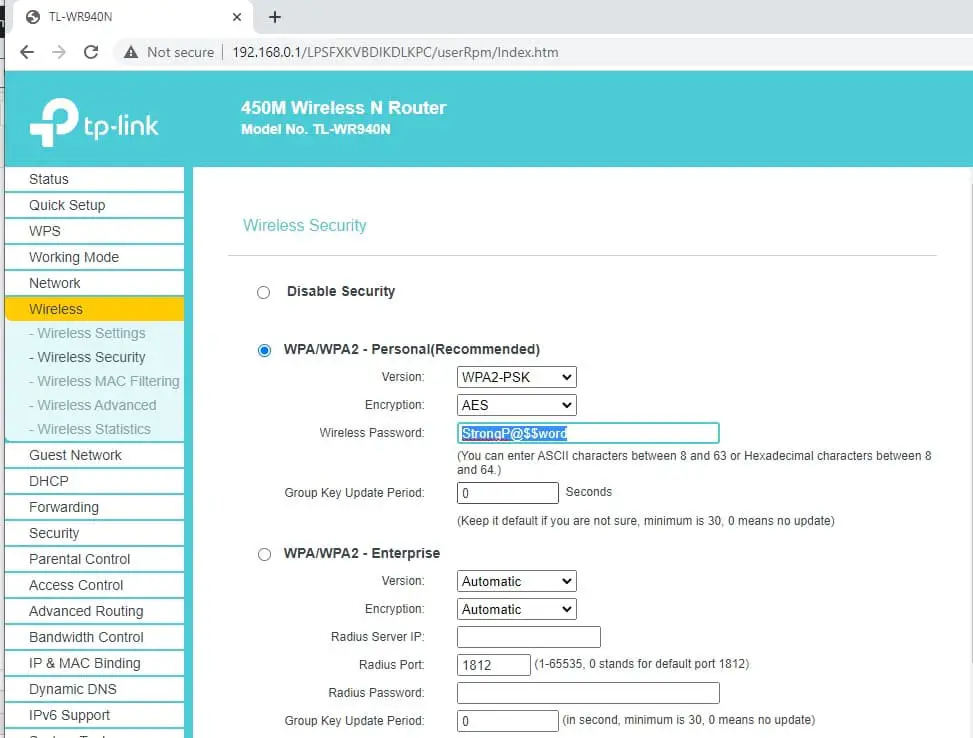The image size is (973, 738).
Task: Close the TL-WR940N tab
Action: [236, 17]
